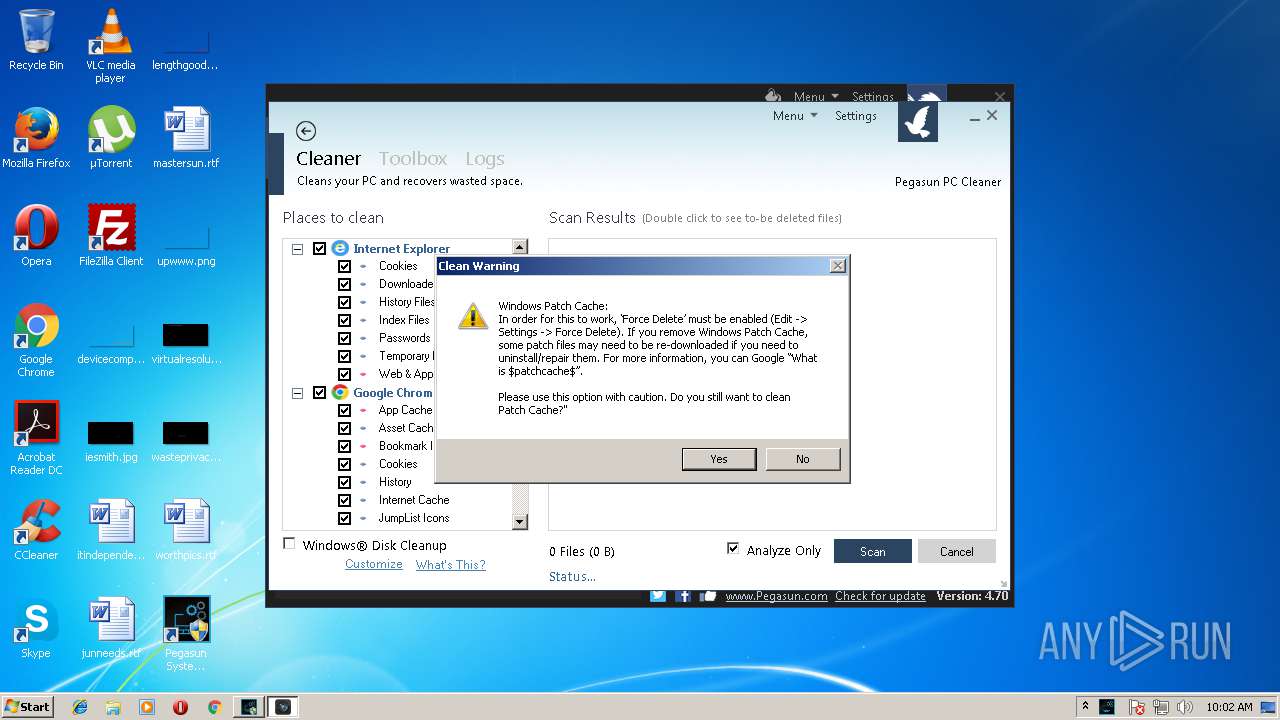The width and height of the screenshot is (1280, 720).
Task: Go back using the circled arrow icon
Action: pos(306,131)
